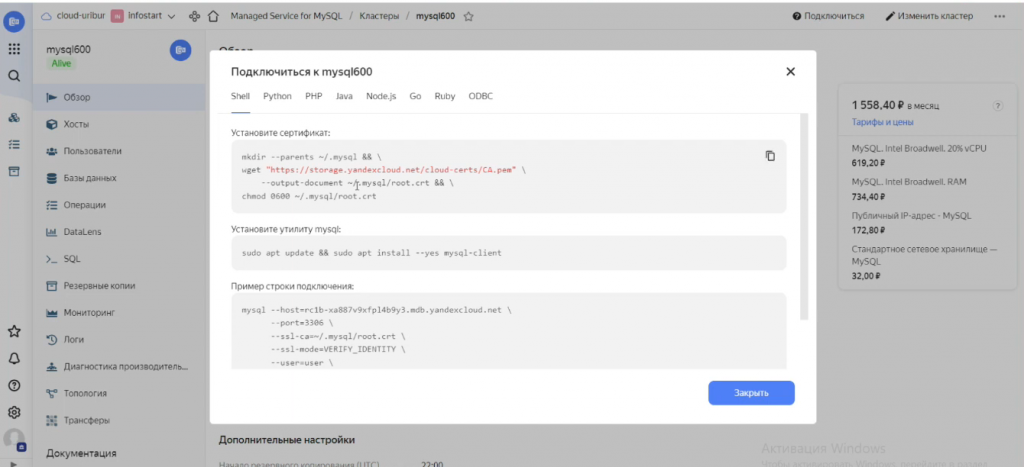Open Операции in sidebar
Viewport: 1024px width, 467px height.
(119, 205)
